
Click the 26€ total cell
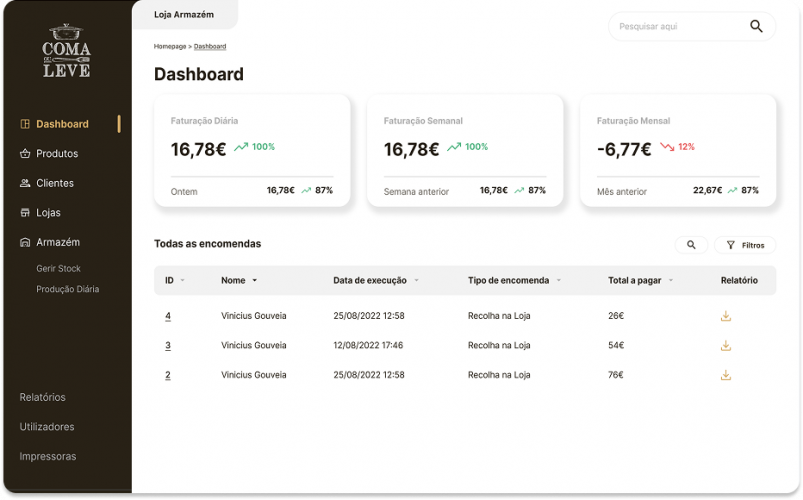tap(616, 316)
